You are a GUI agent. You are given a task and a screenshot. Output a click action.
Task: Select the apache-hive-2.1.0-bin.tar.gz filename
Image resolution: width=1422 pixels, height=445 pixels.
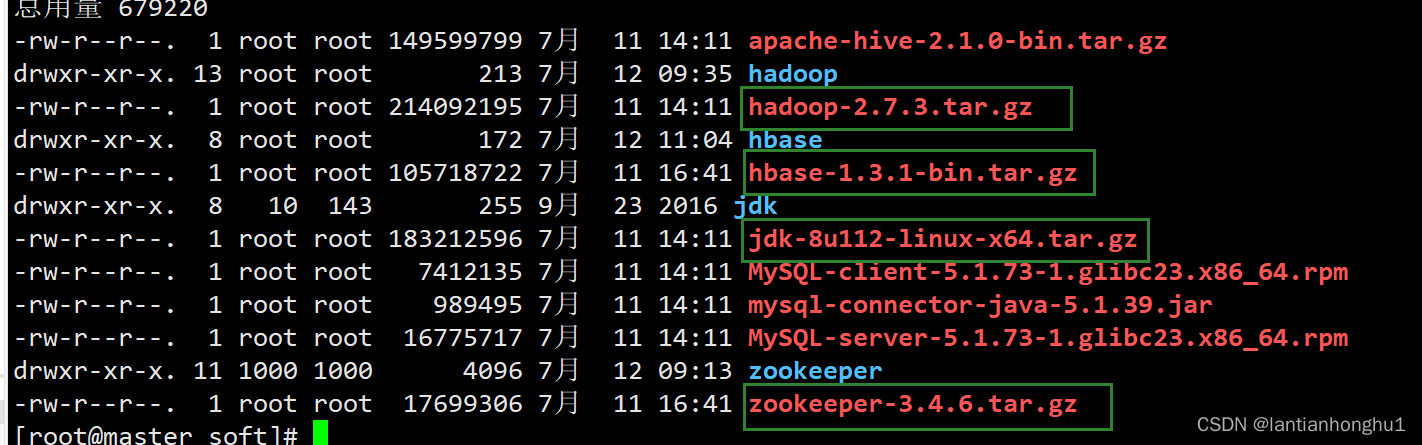tap(957, 41)
